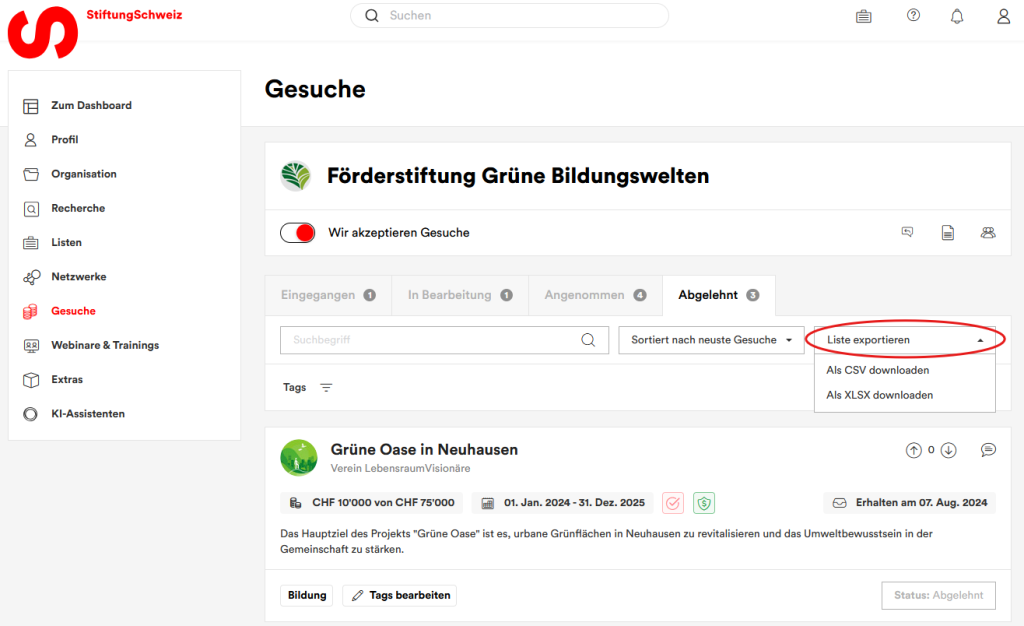This screenshot has width=1024, height=626.
Task: Open the document icon beside accept toggle
Action: point(947,233)
